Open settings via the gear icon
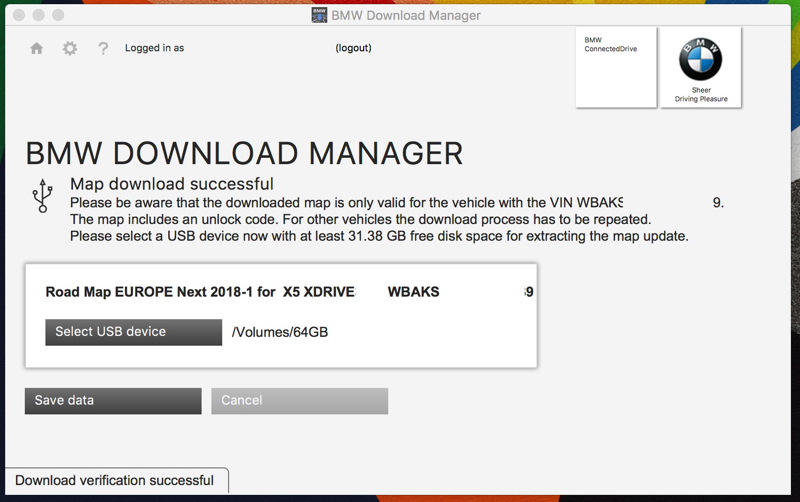This screenshot has height=502, width=800. (x=70, y=48)
